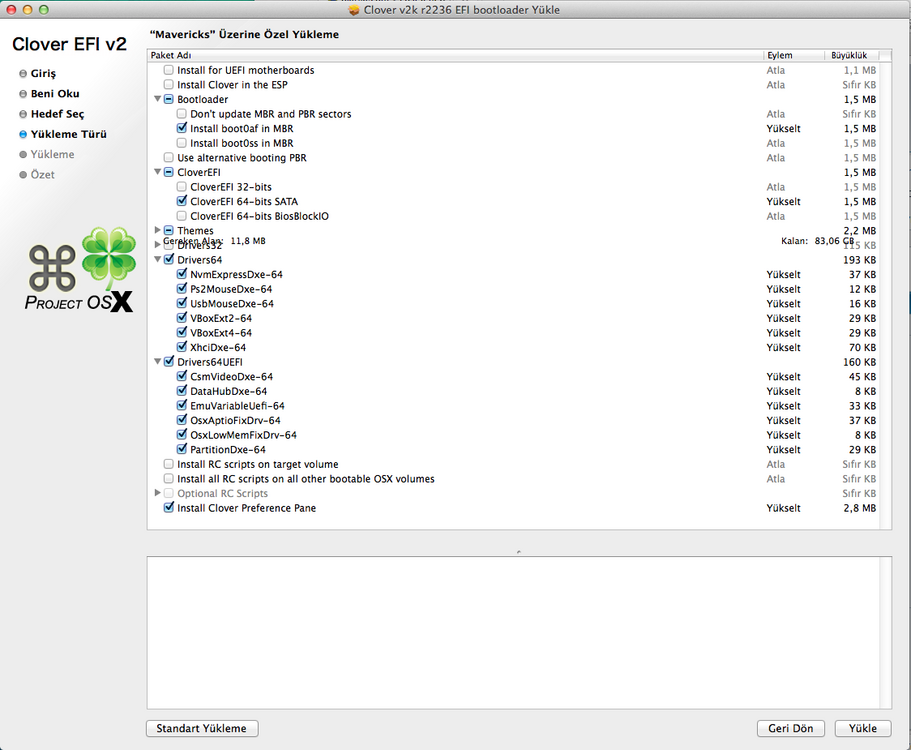Screen dimensions: 911x750
Task: Uncheck Install boot0af in MBR
Action: click(181, 129)
